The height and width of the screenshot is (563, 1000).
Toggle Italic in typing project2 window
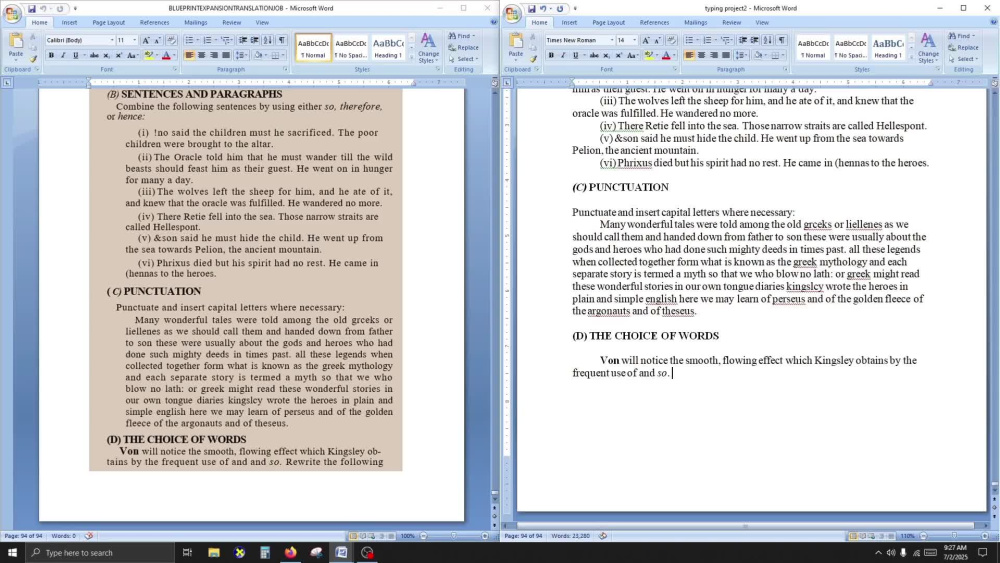click(x=563, y=55)
